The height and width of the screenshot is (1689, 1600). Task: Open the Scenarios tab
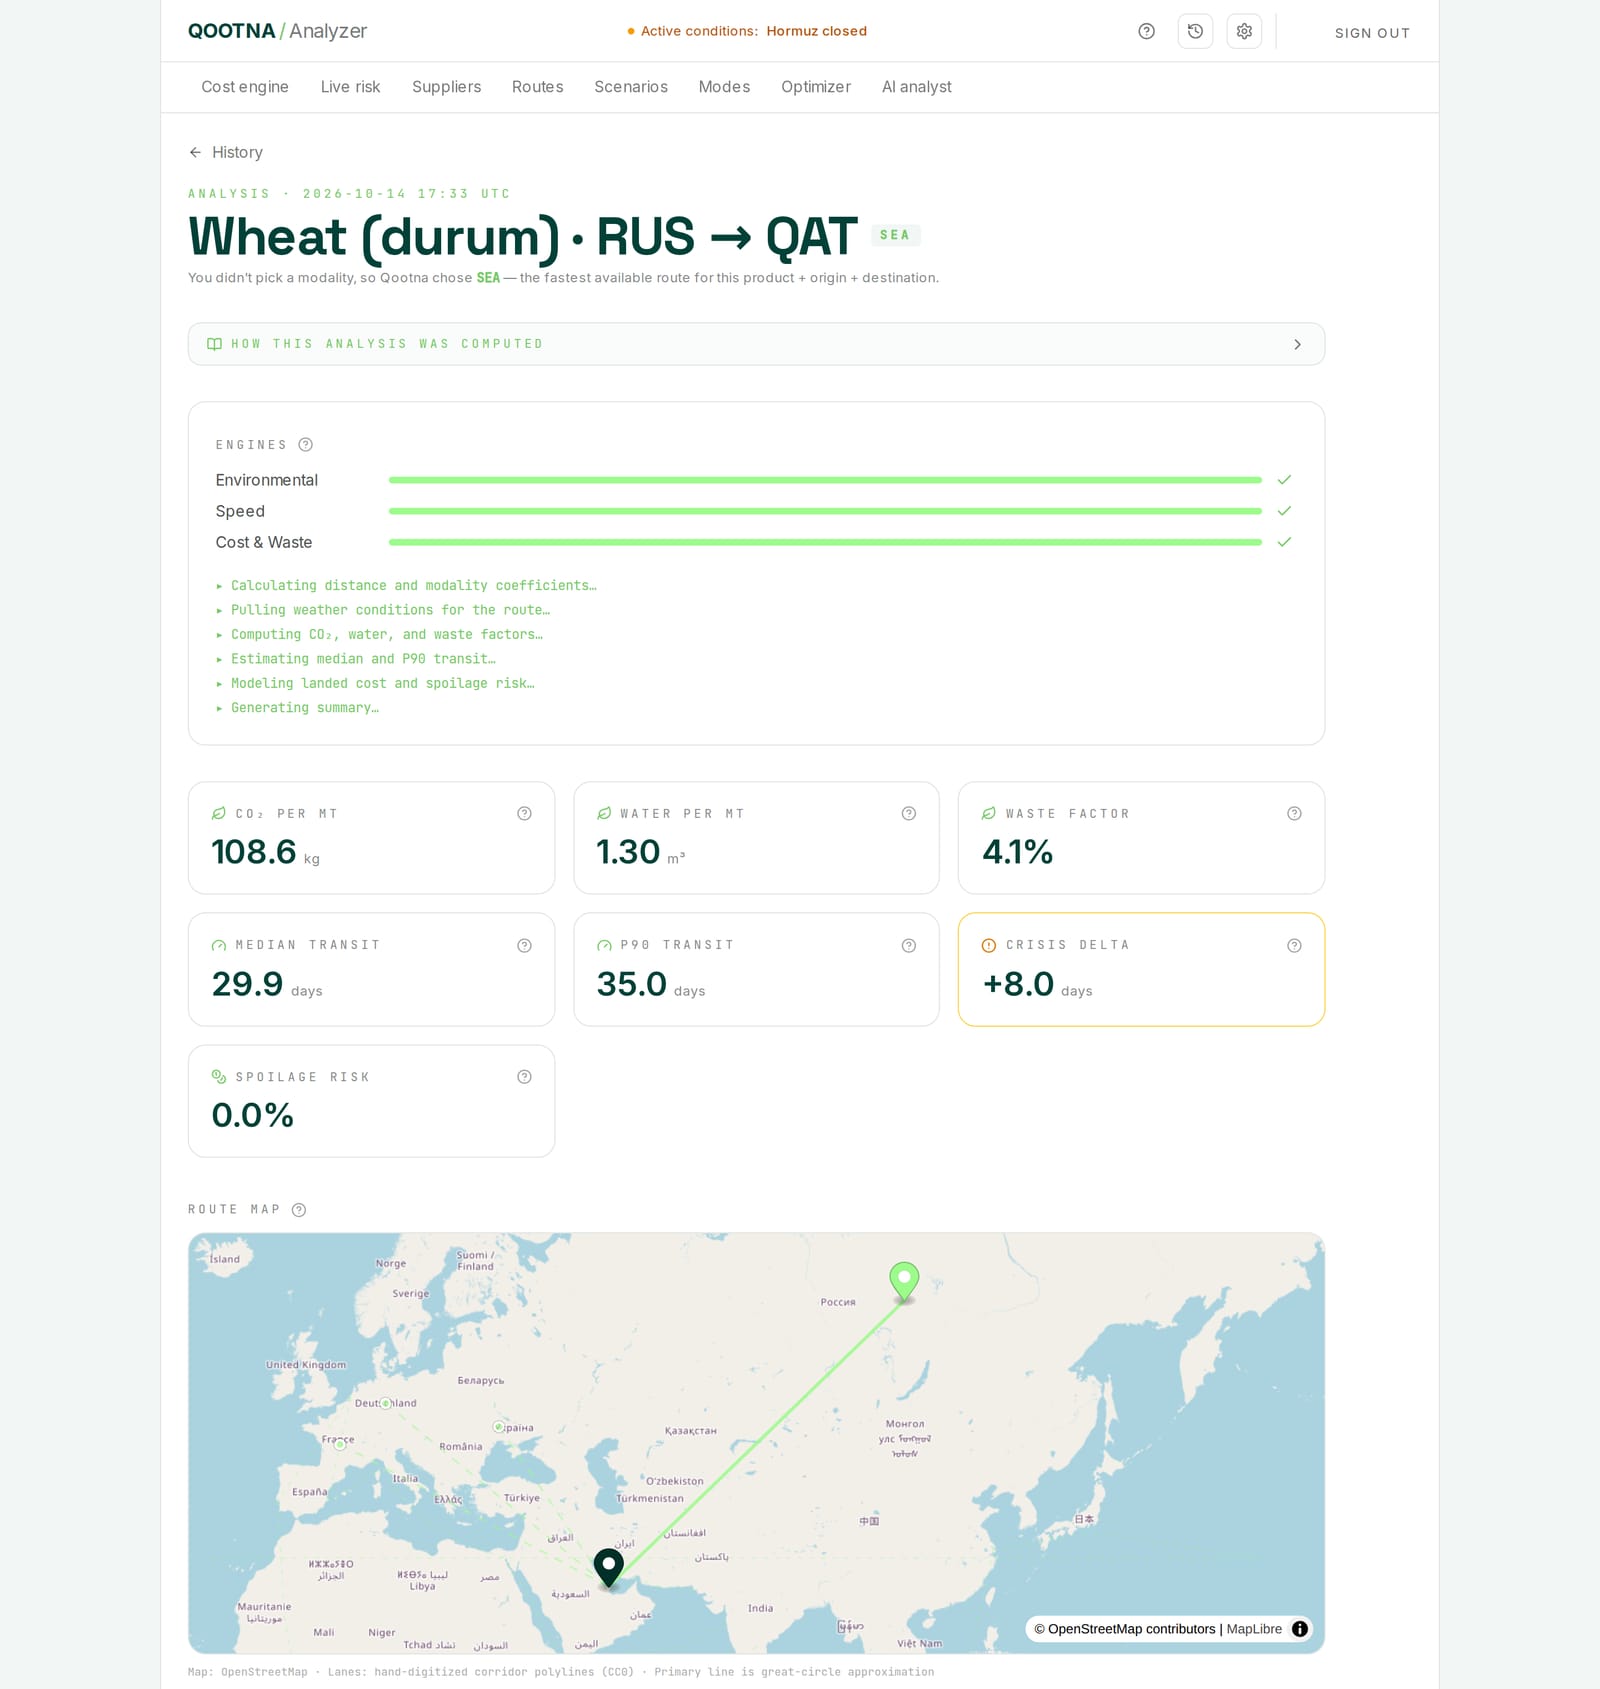point(631,87)
